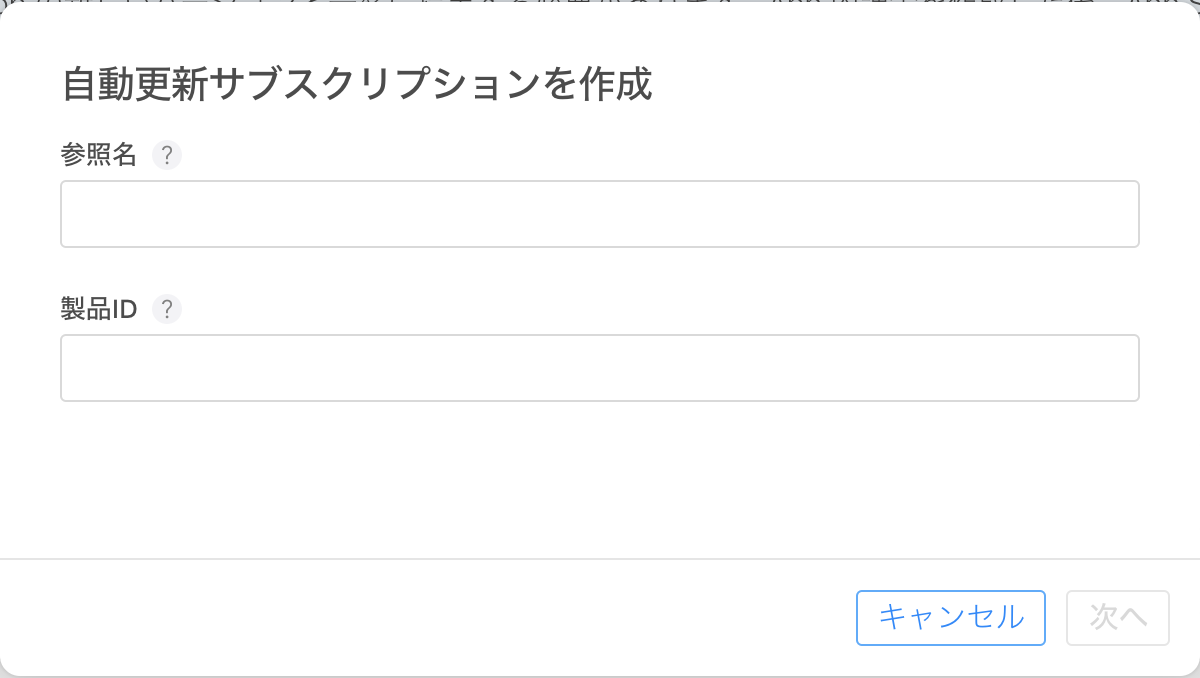The width and height of the screenshot is (1200, 678).
Task: Focus the reference name input box
Action: tap(600, 213)
